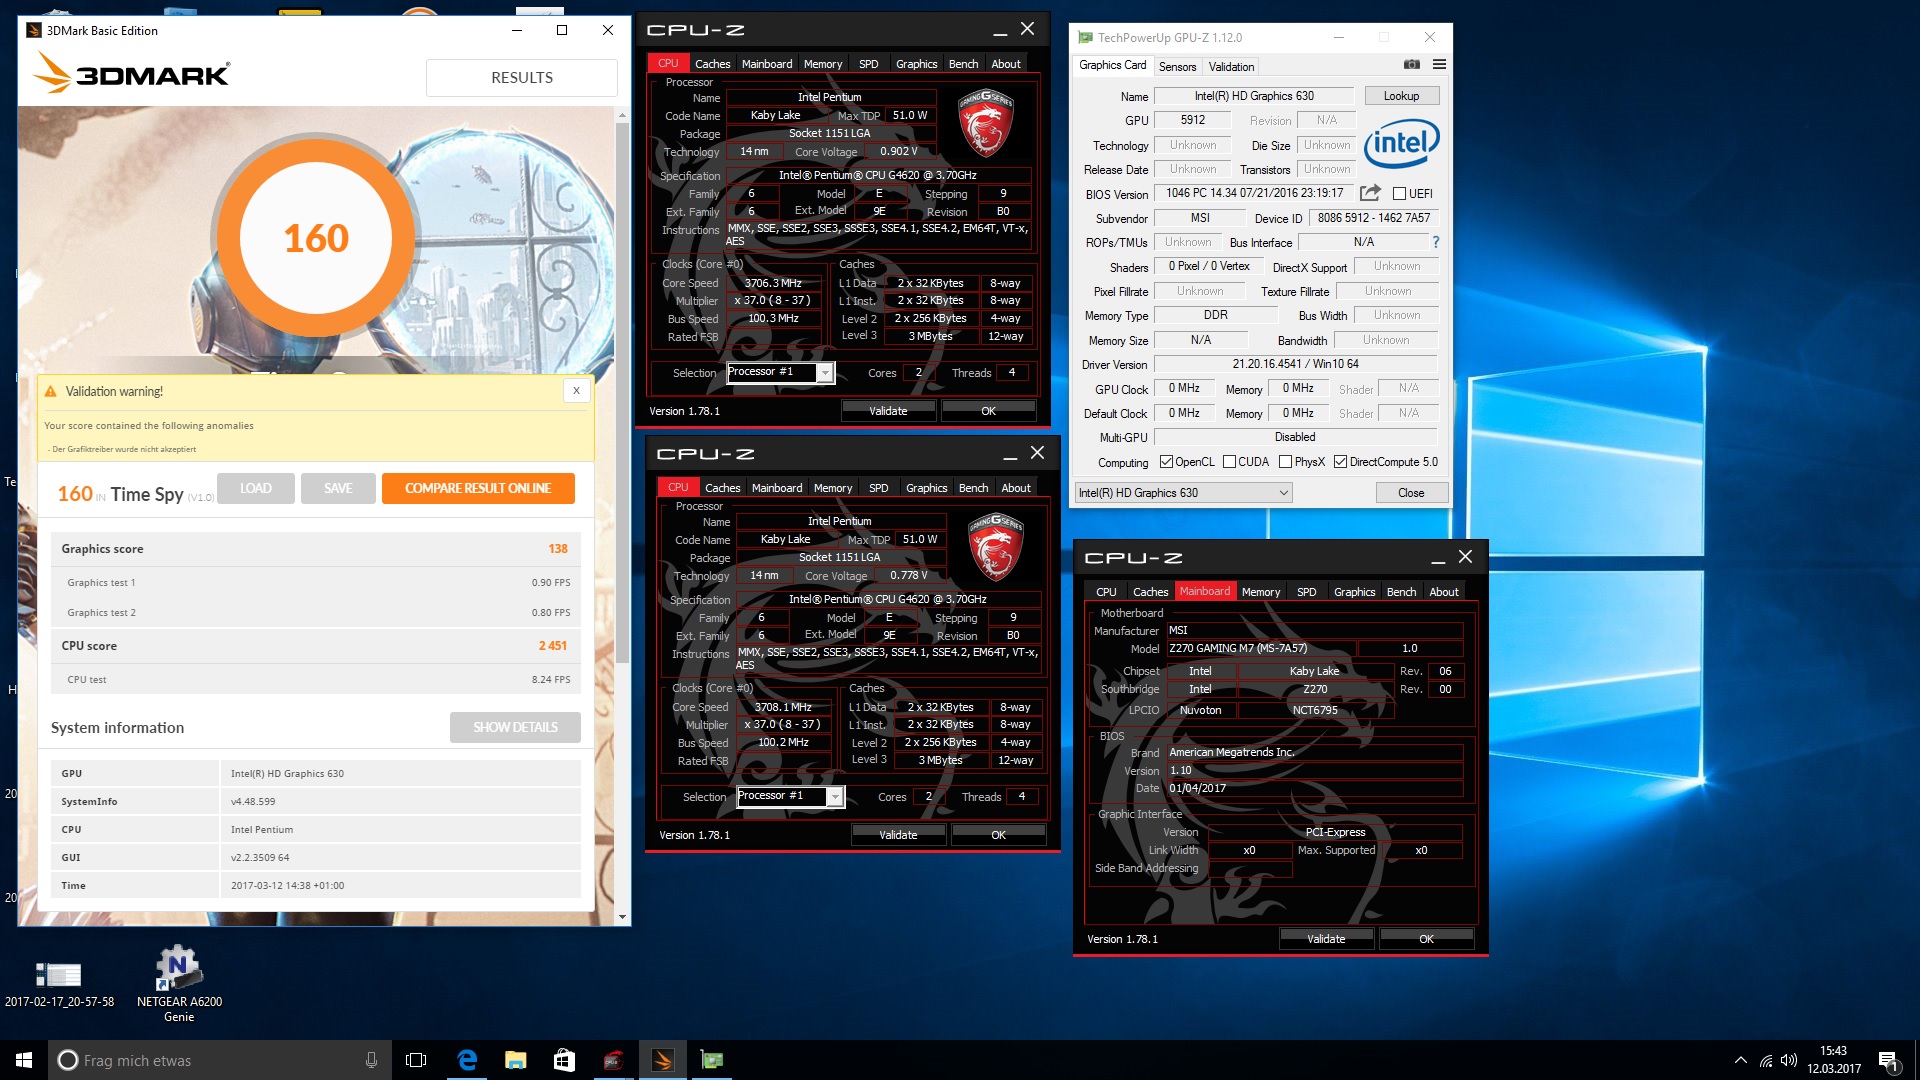Image resolution: width=1920 pixels, height=1080 pixels.
Task: Open the Graphics tab in bottom-right CPU-Z
Action: [x=1354, y=591]
